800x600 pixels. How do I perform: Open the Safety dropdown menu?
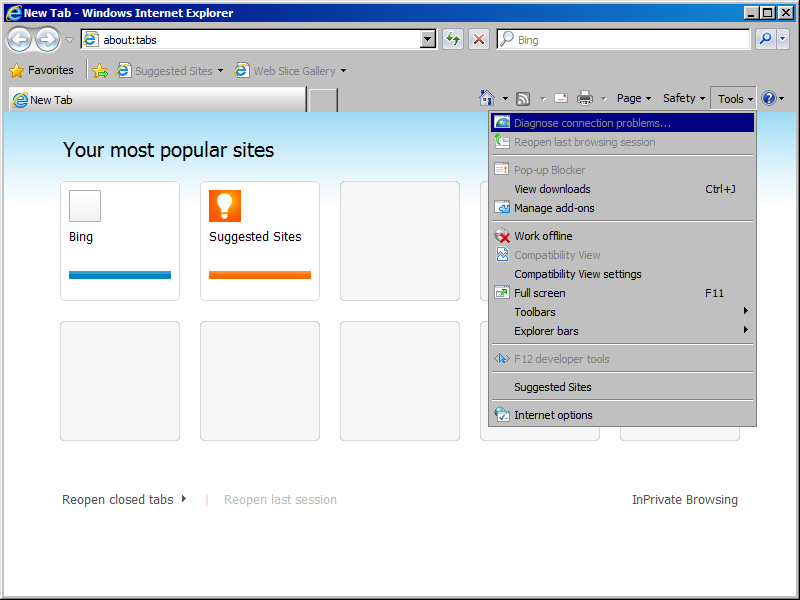click(x=683, y=98)
